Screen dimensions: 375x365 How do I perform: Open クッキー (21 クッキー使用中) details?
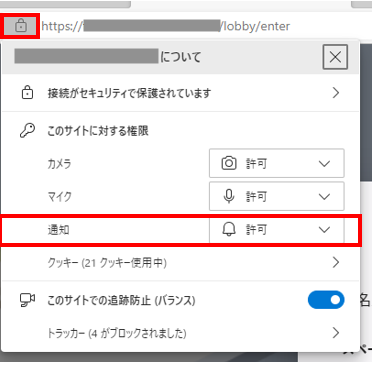[180, 263]
